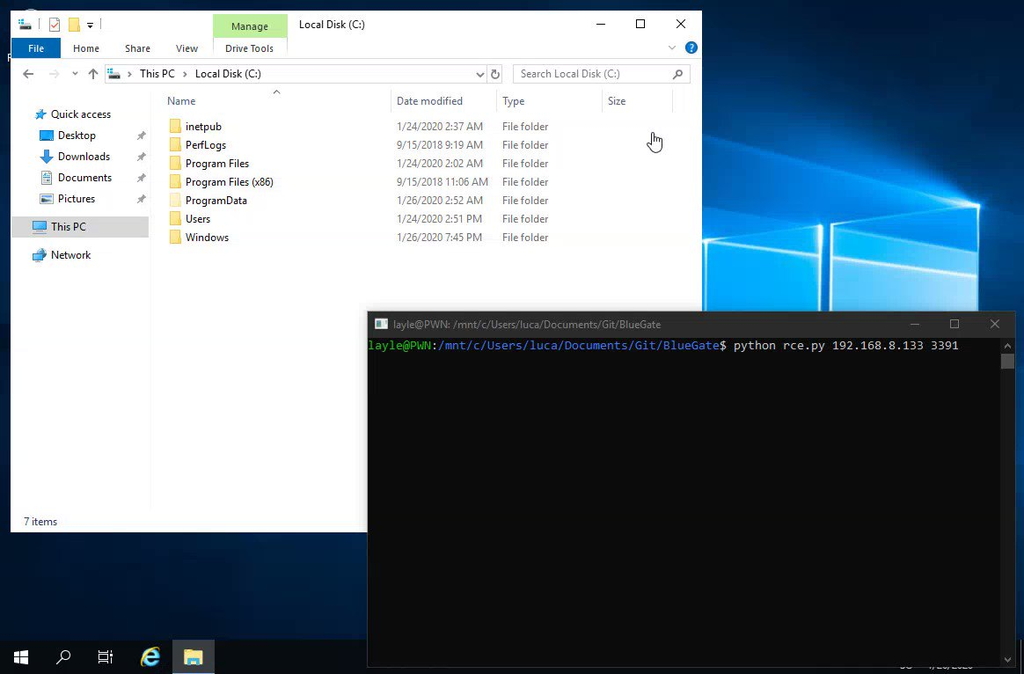
Task: Open Task View on the taskbar
Action: tap(105, 656)
